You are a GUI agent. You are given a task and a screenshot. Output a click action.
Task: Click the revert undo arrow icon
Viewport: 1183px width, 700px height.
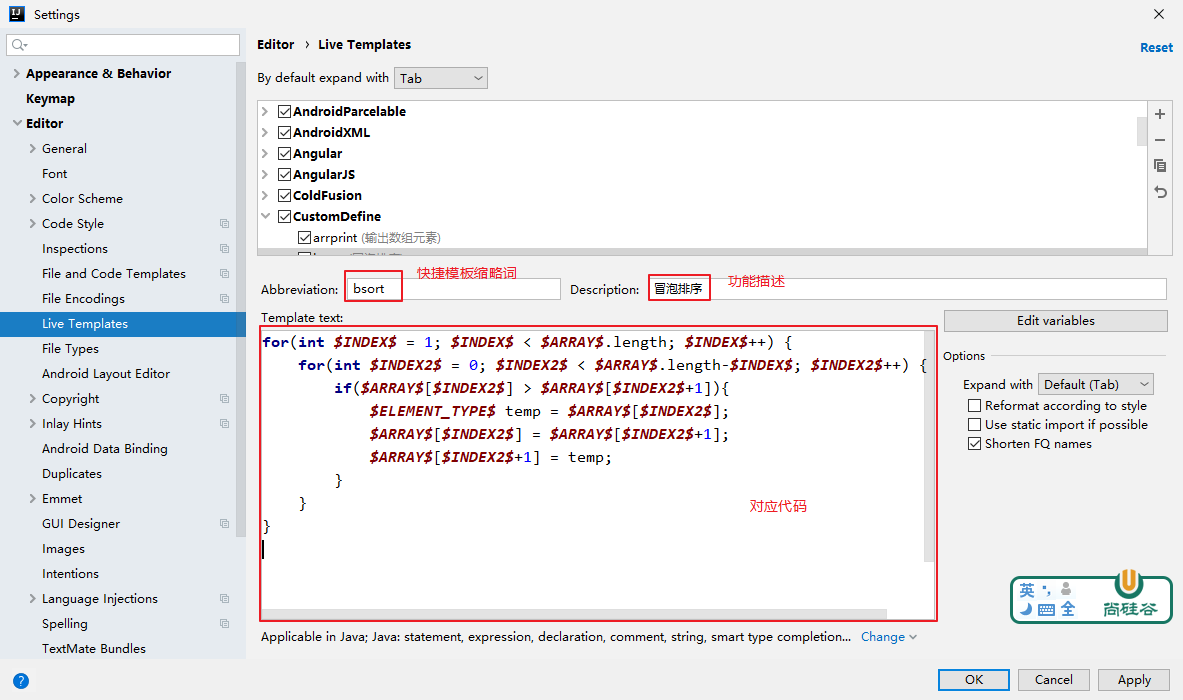[1160, 192]
